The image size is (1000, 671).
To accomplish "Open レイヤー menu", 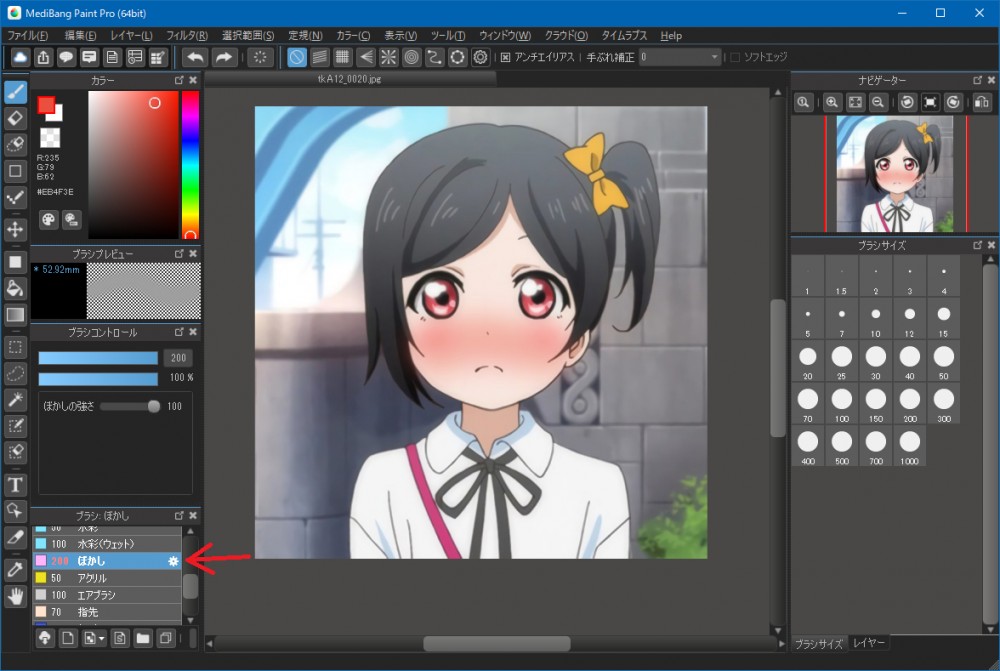I will click(x=131, y=36).
